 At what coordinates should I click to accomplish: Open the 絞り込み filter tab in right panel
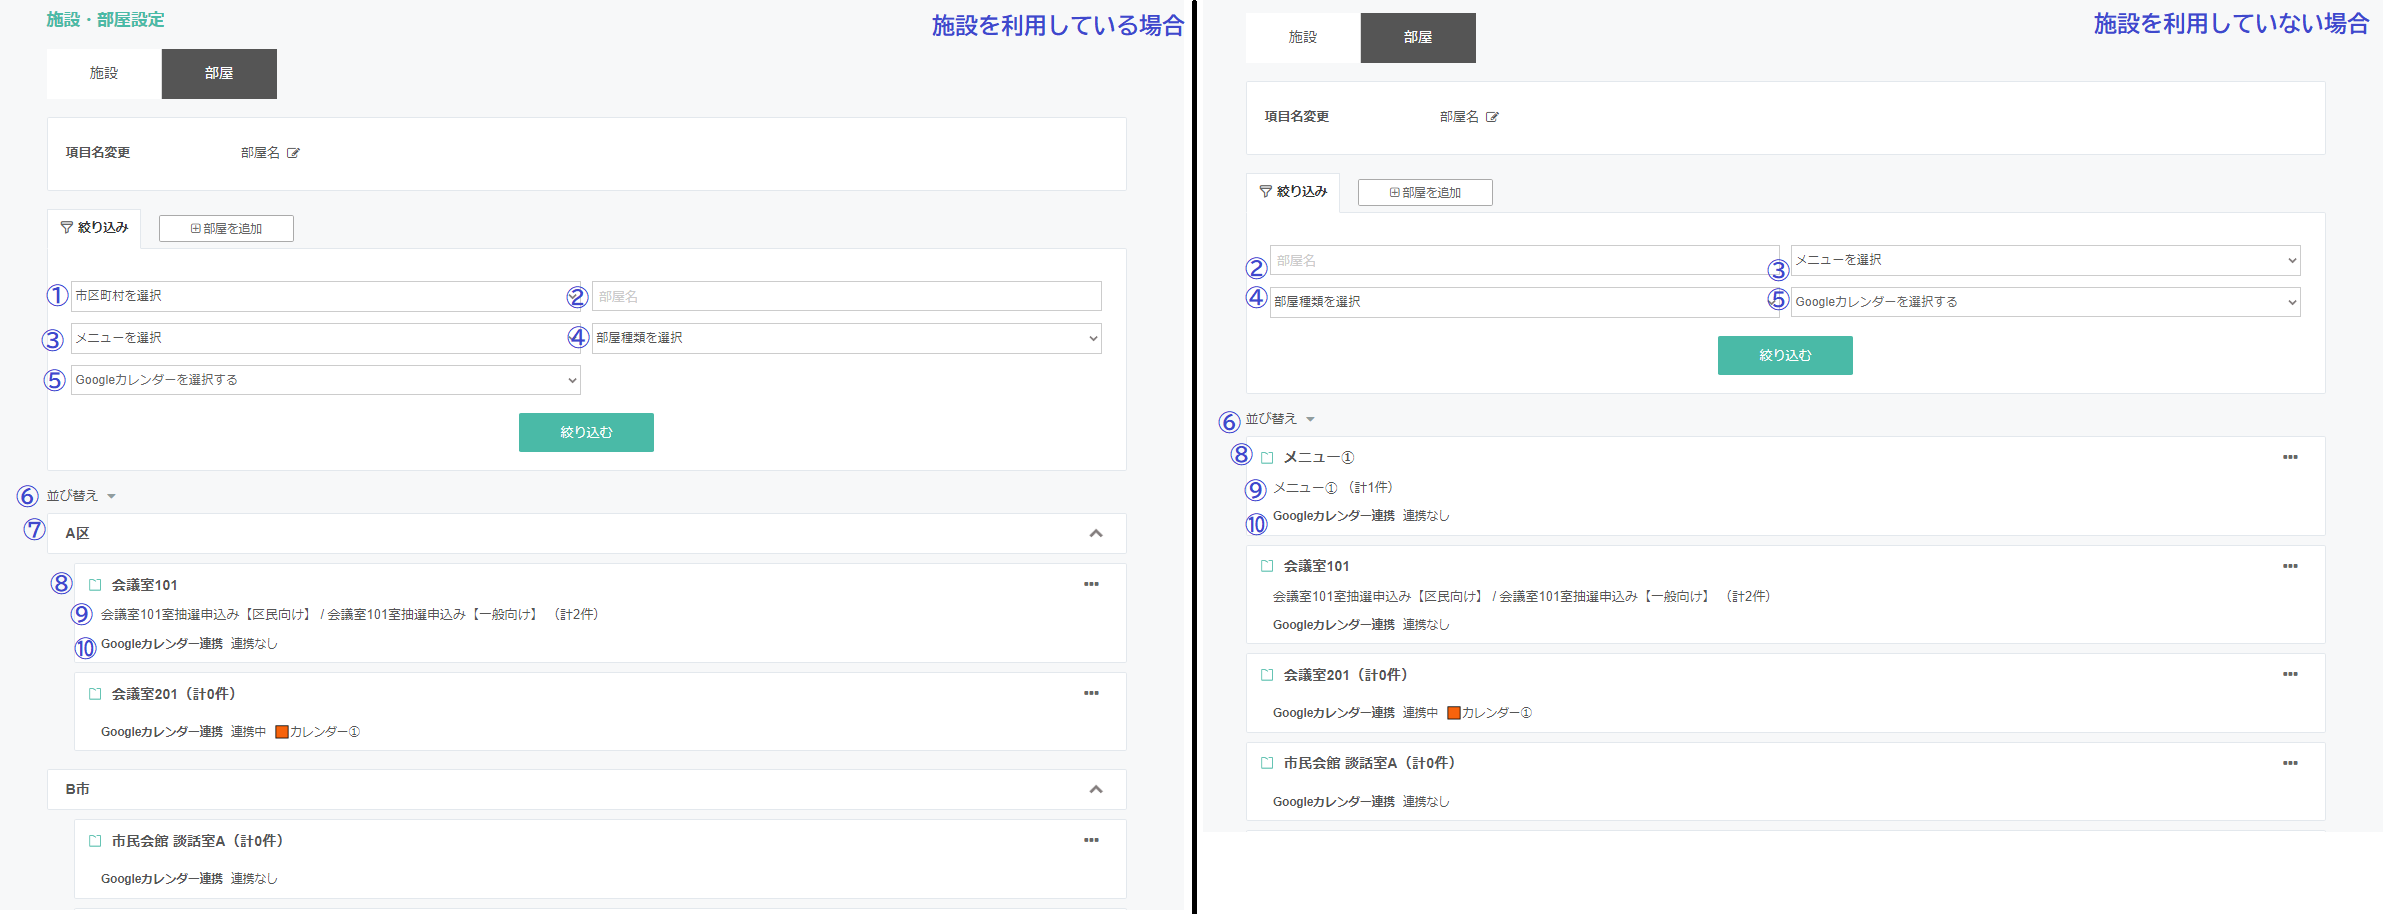1293,192
